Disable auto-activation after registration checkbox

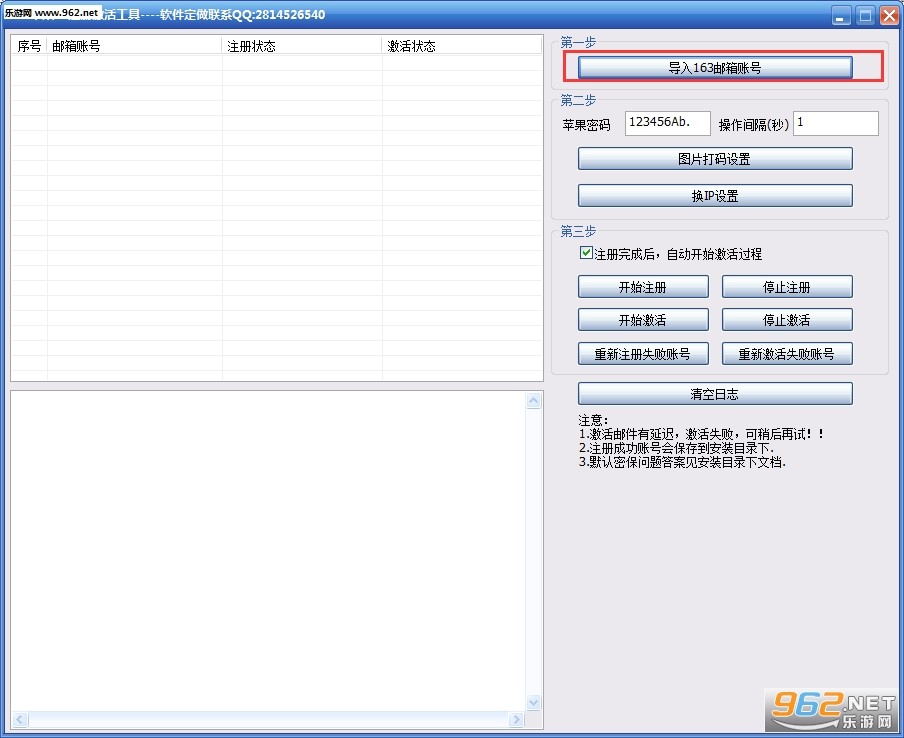[585, 253]
